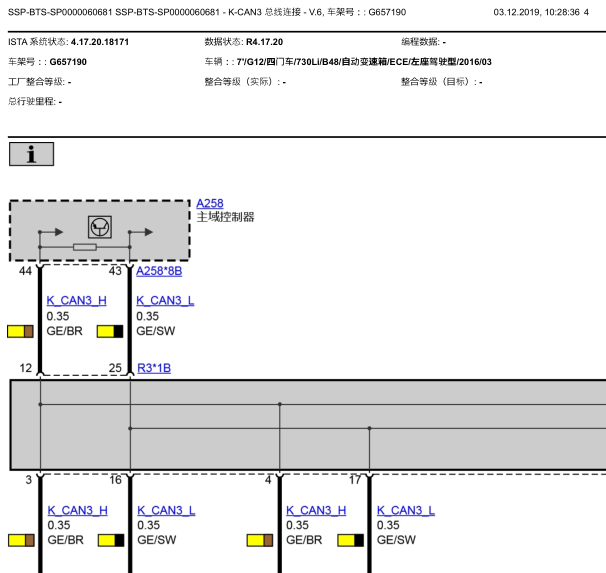Screen dimensions: 606x573
Task: Open the K_CAN3_H link below pin 4
Action: click(x=316, y=510)
